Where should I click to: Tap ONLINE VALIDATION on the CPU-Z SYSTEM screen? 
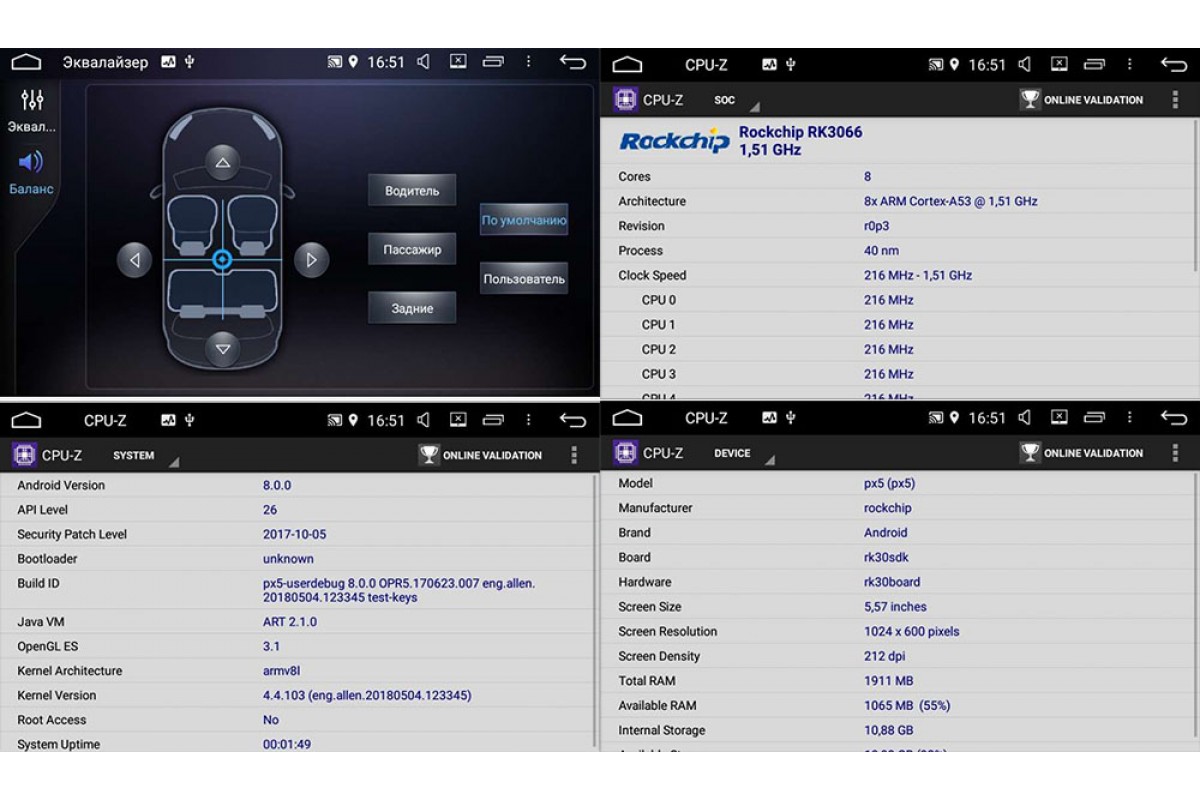(x=480, y=455)
